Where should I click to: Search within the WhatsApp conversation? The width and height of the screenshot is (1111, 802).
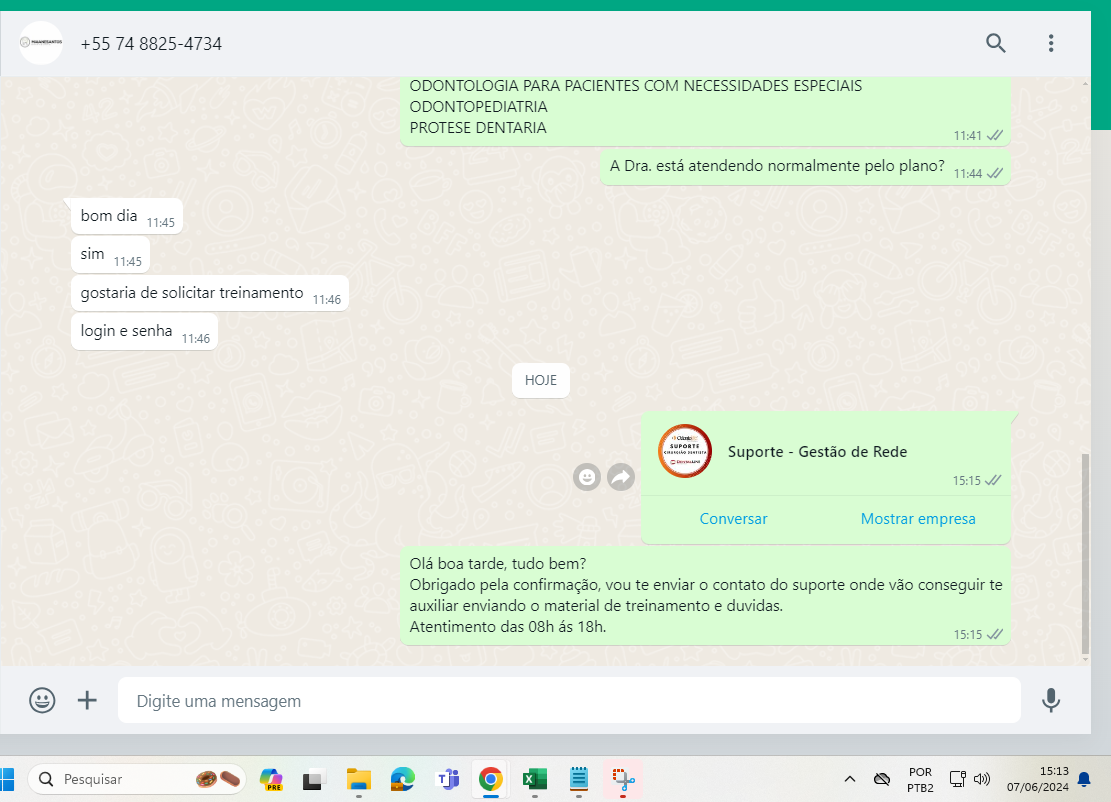(x=996, y=43)
